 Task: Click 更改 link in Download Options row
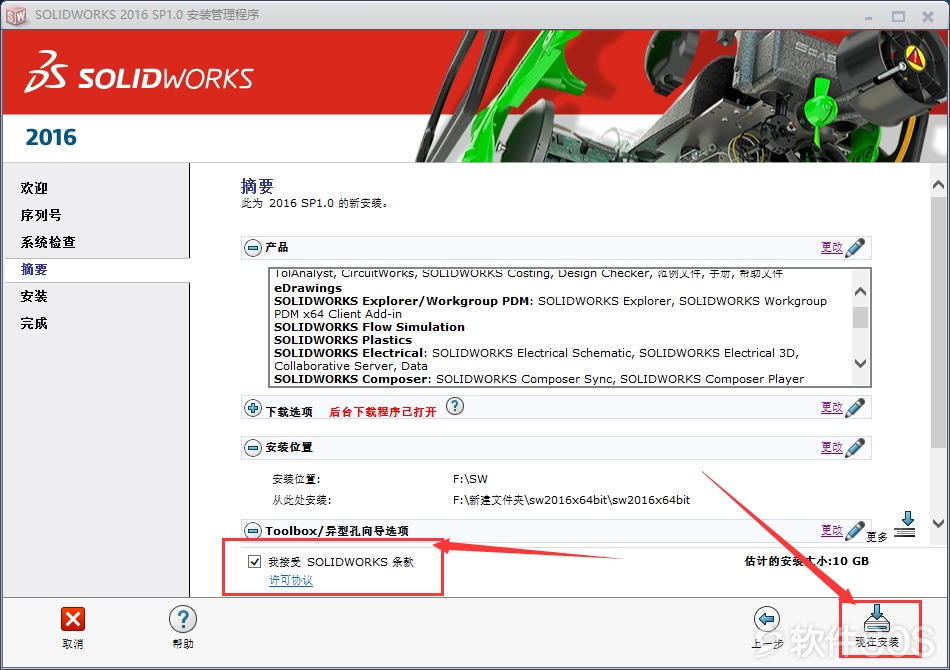click(831, 408)
